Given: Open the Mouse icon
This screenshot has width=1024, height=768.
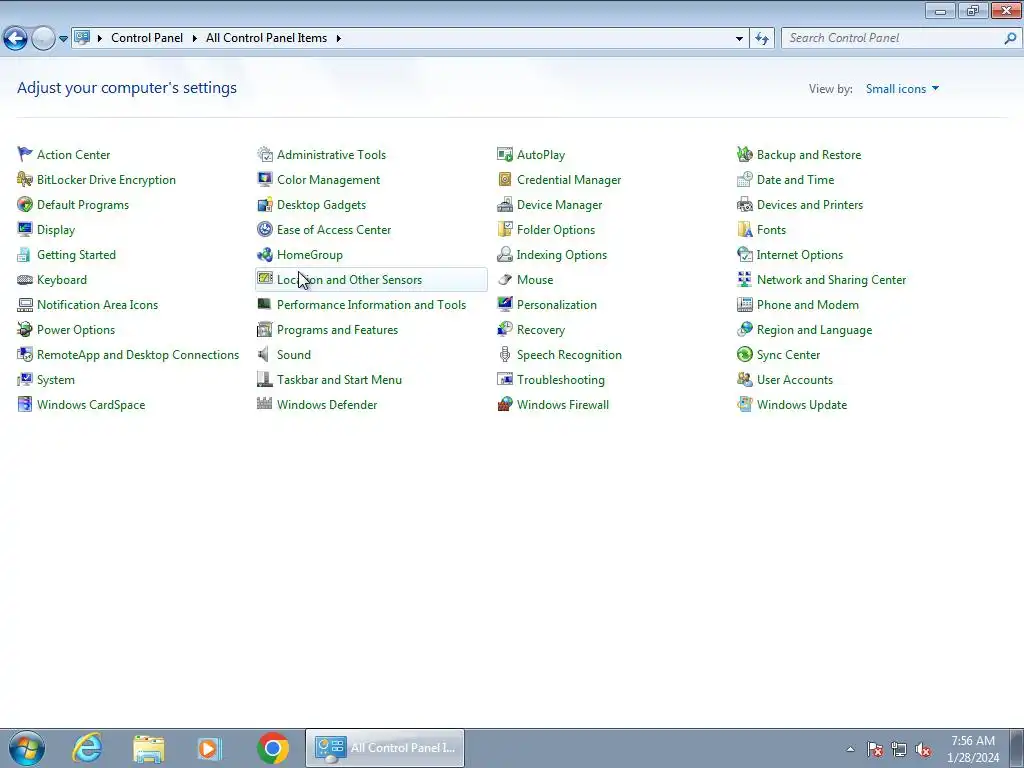Looking at the screenshot, I should click(x=505, y=280).
